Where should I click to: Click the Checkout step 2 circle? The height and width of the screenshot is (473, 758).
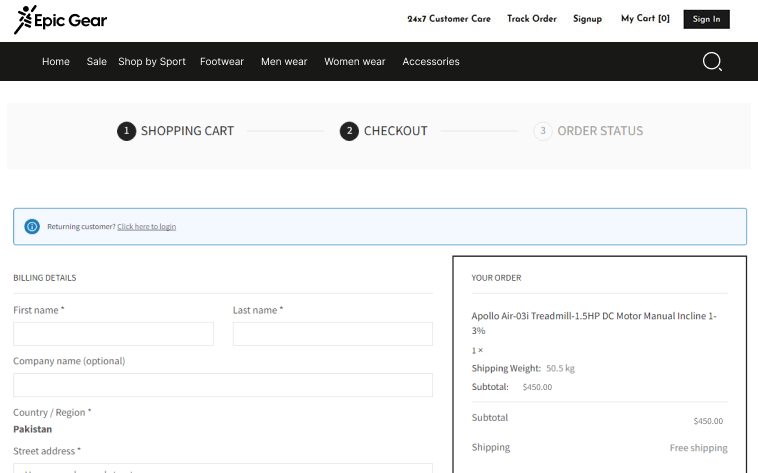tap(349, 131)
